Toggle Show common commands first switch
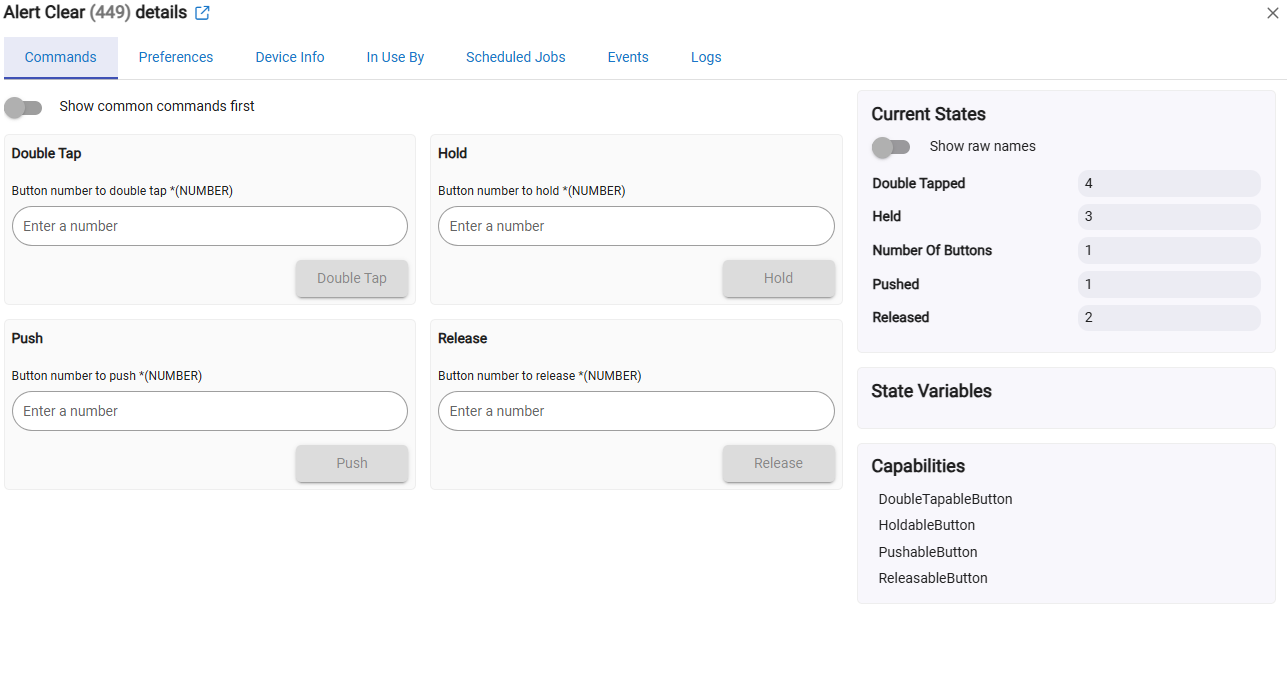The height and width of the screenshot is (694, 1287). coord(24,107)
